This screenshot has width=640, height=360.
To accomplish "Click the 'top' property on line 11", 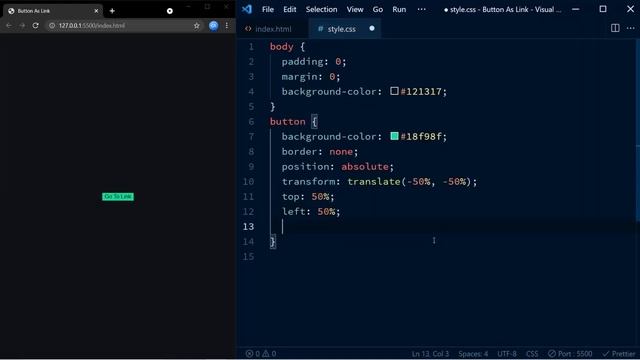I will (291, 197).
